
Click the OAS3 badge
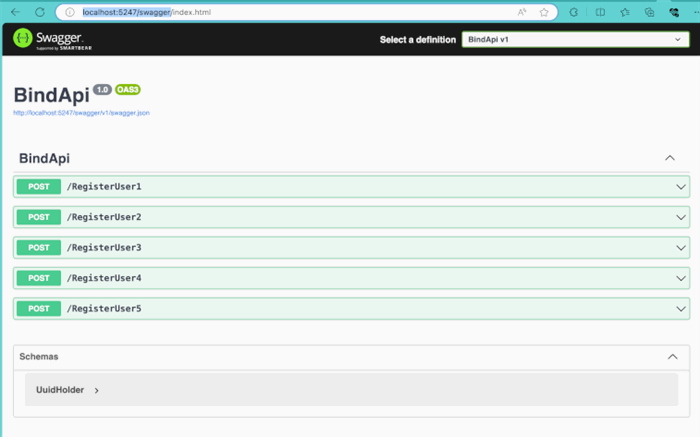point(128,90)
